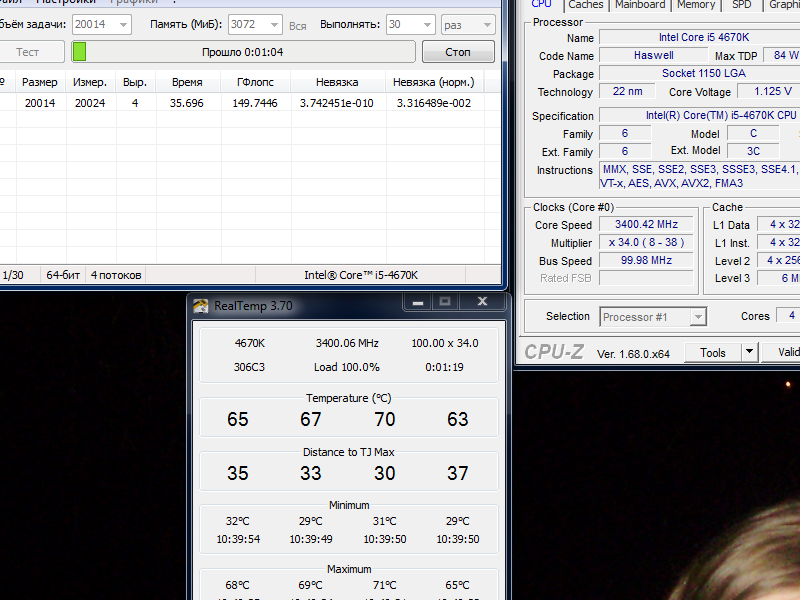
Task: Switch to the SPD tab in CPU-Z
Action: (741, 4)
